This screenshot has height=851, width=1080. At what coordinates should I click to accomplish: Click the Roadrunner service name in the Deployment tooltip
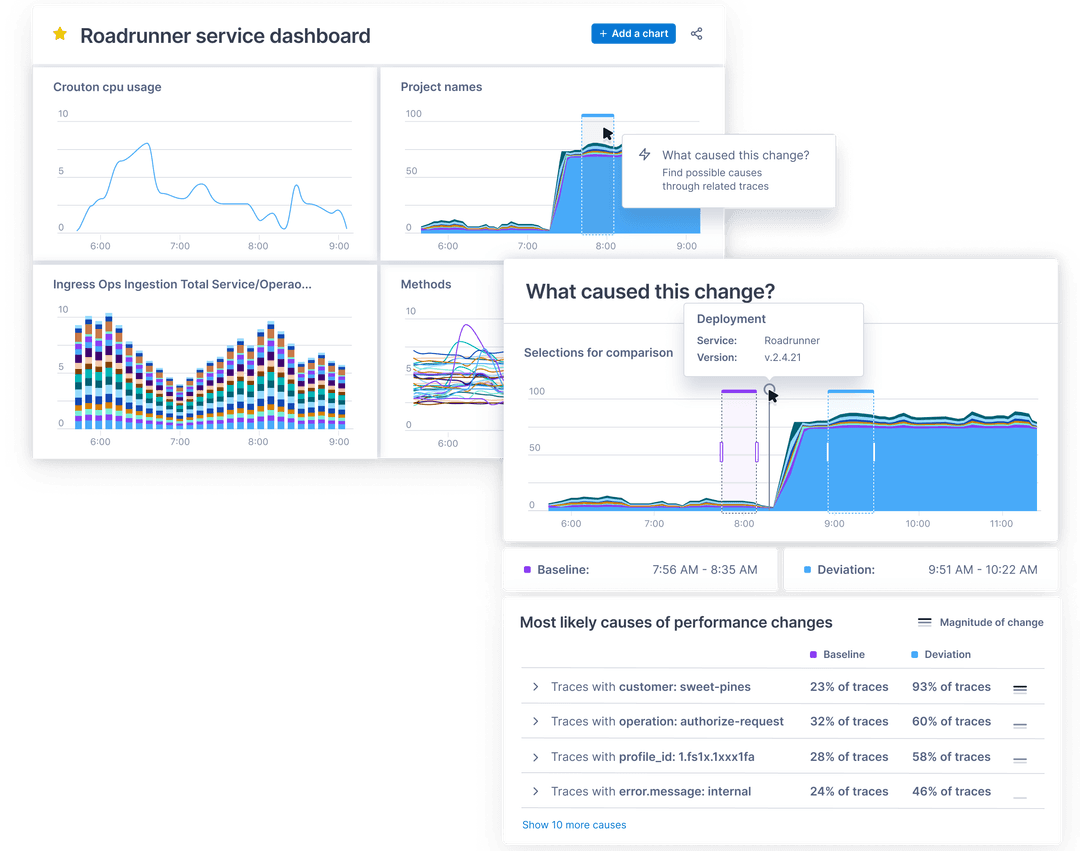[791, 340]
